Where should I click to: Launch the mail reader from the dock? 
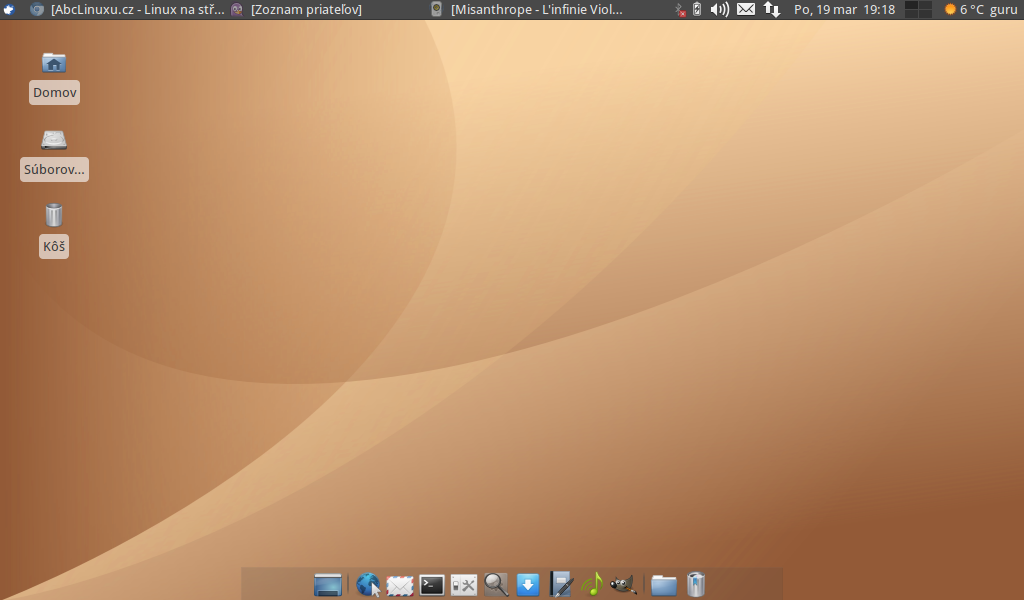click(400, 585)
